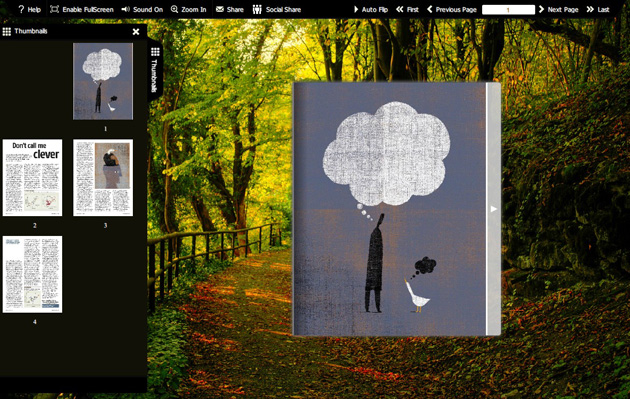This screenshot has height=399, width=630.
Task: Select page 3 thumbnail
Action: click(103, 178)
